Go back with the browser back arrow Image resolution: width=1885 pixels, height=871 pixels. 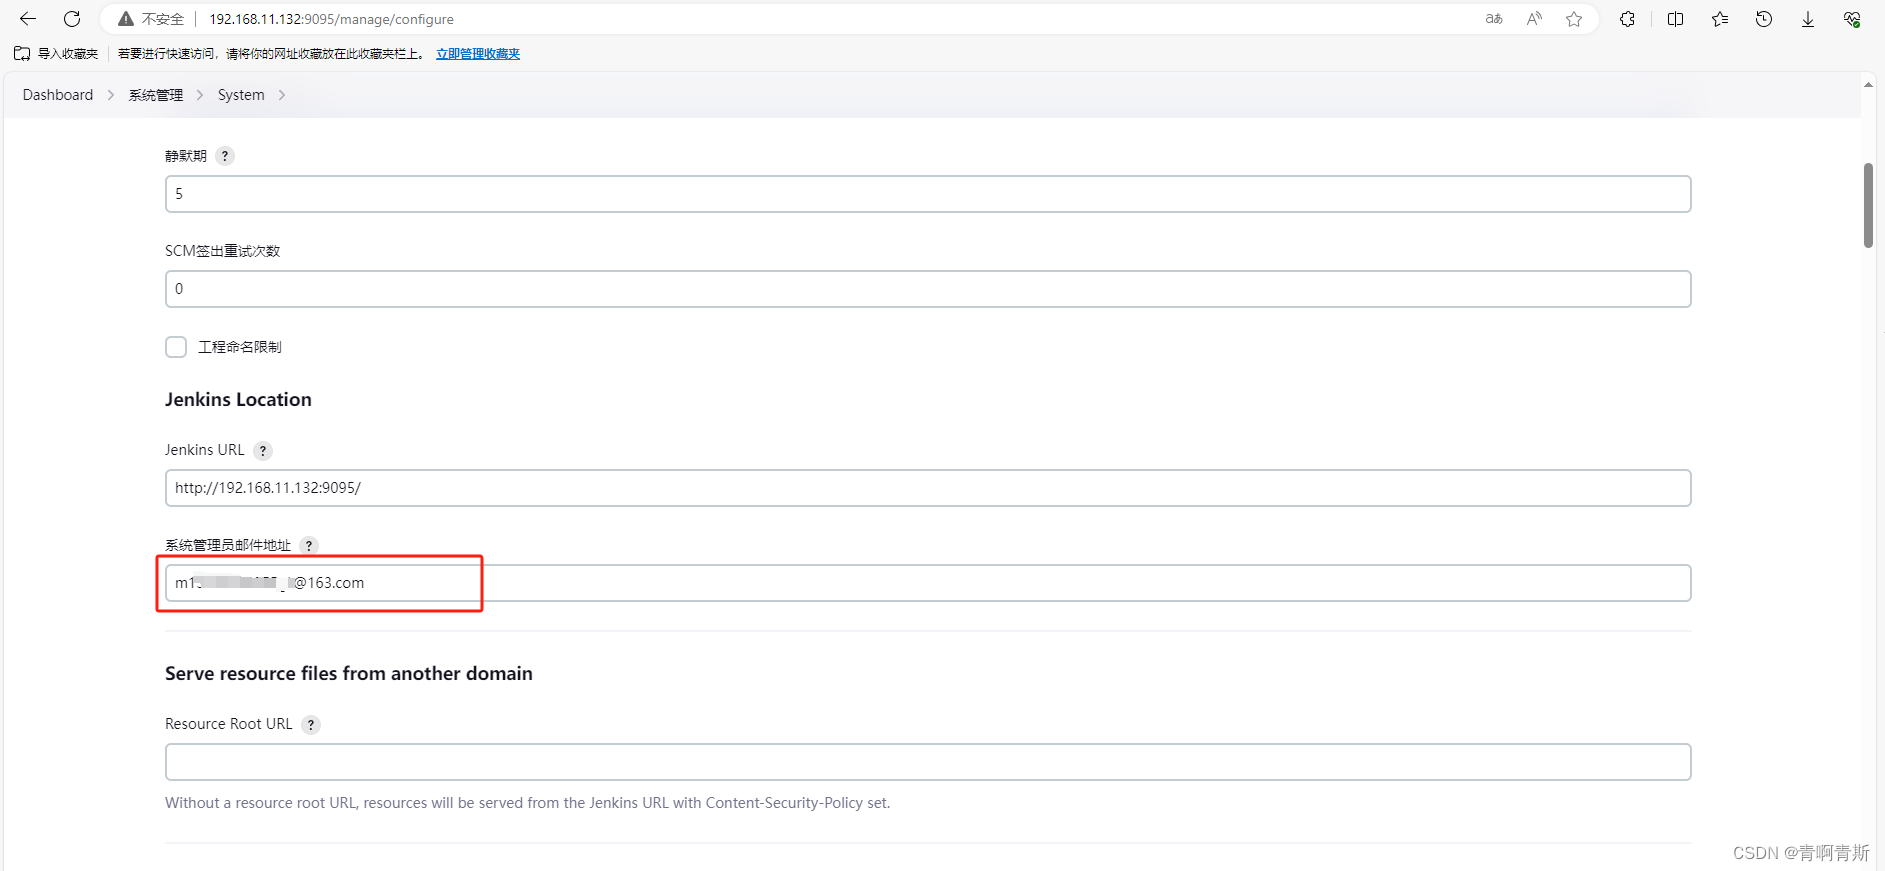tap(28, 19)
